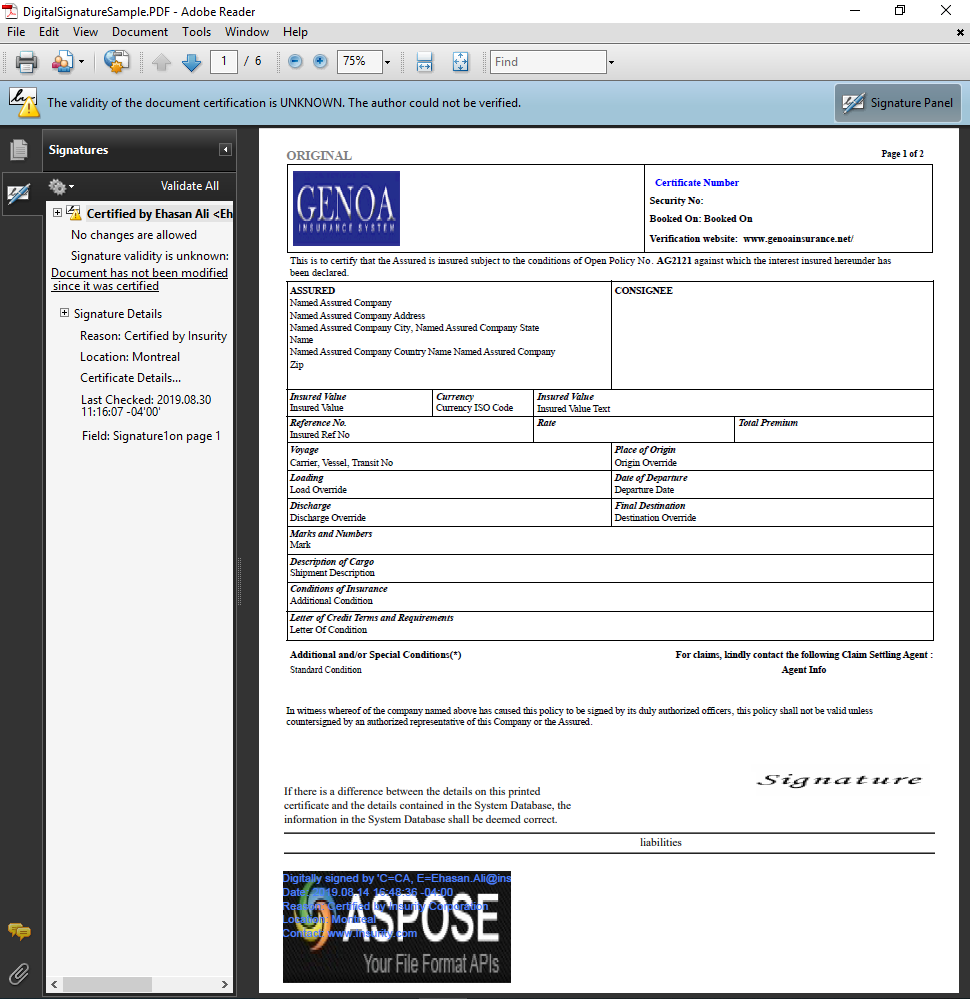The image size is (970, 999).
Task: Open the Attachments paperclip icon
Action: point(18,973)
